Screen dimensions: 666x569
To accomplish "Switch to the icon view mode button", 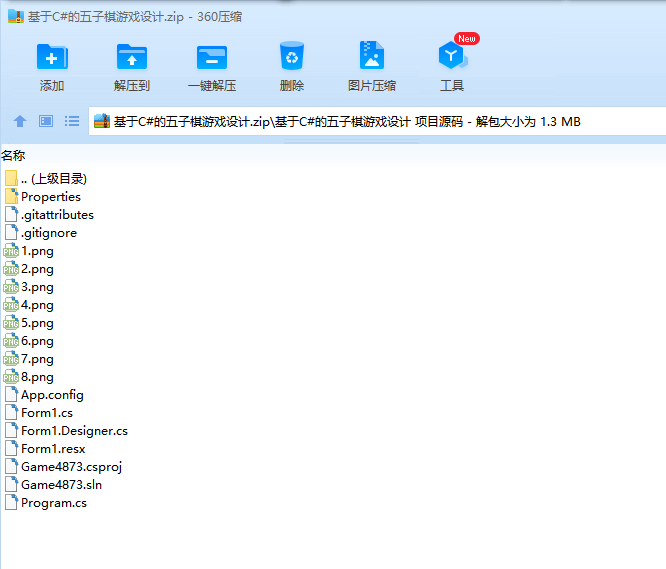I will (46, 121).
